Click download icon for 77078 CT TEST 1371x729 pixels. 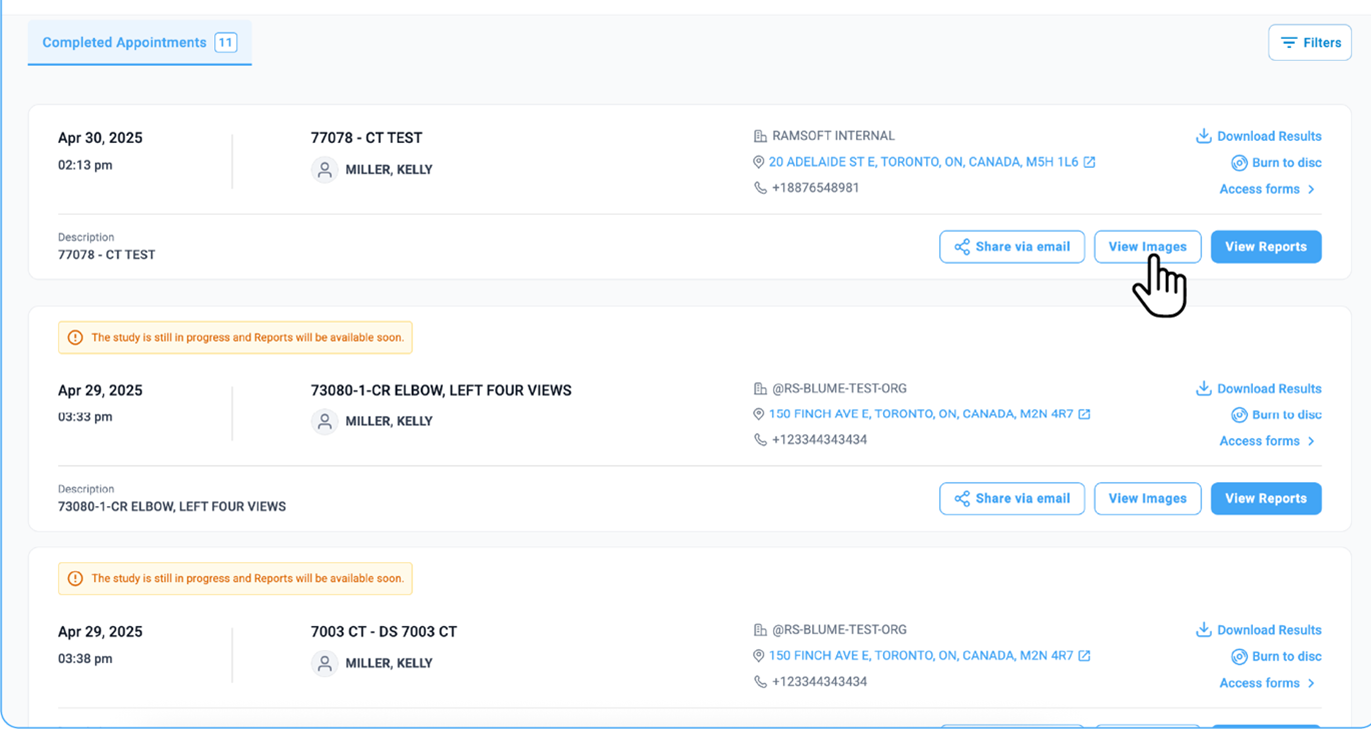(x=1204, y=136)
